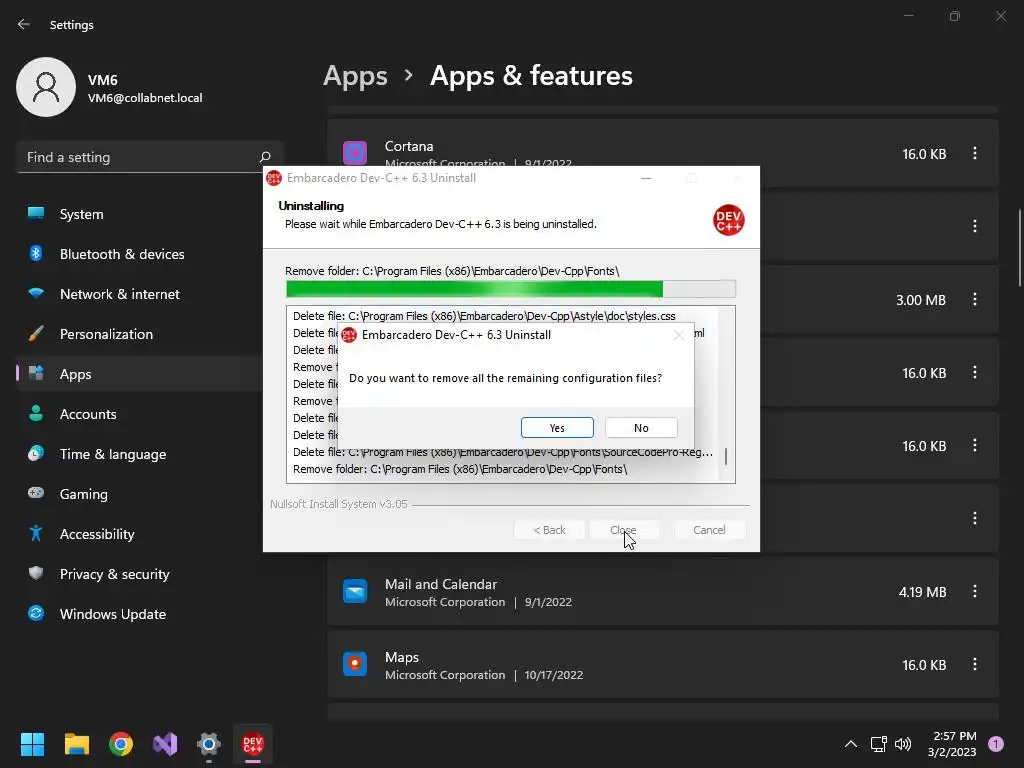The height and width of the screenshot is (768, 1024).
Task: Click the System monitor icon
Action: click(36, 213)
